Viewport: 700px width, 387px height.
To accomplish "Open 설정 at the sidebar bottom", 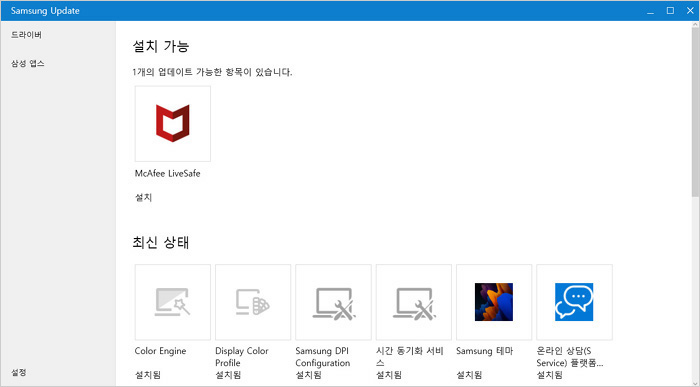I will click(19, 372).
